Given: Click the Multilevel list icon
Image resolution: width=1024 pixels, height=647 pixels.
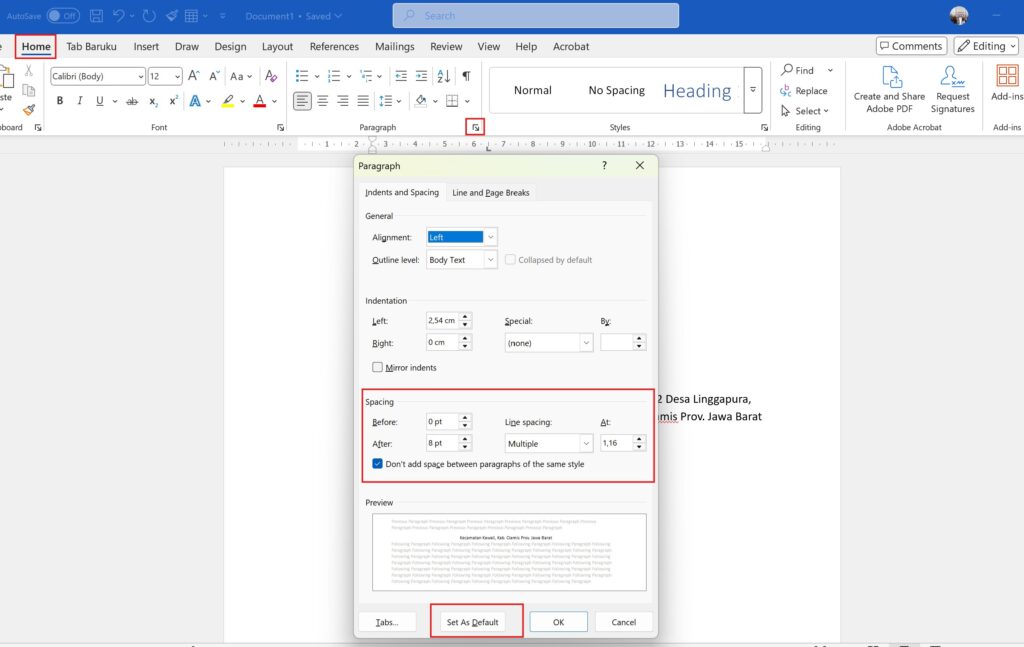Looking at the screenshot, I should point(366,76).
